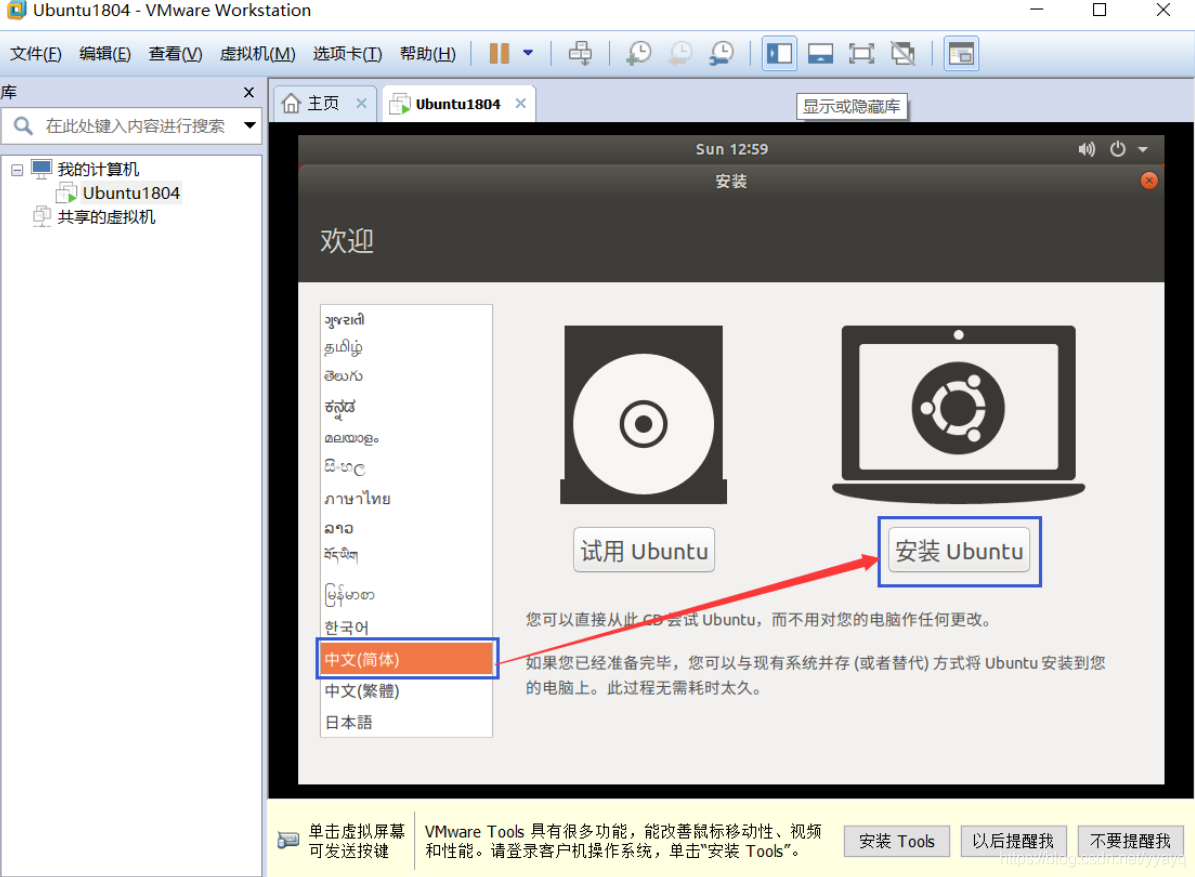The width and height of the screenshot is (1195, 877).
Task: Open the 编辑(E) menu
Action: (105, 53)
